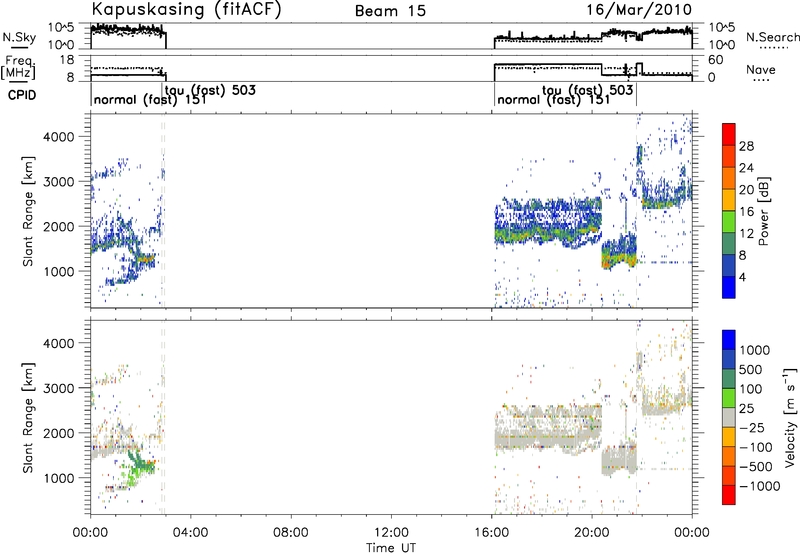Click the "12:00" time axis tick

pyautogui.click(x=391, y=533)
